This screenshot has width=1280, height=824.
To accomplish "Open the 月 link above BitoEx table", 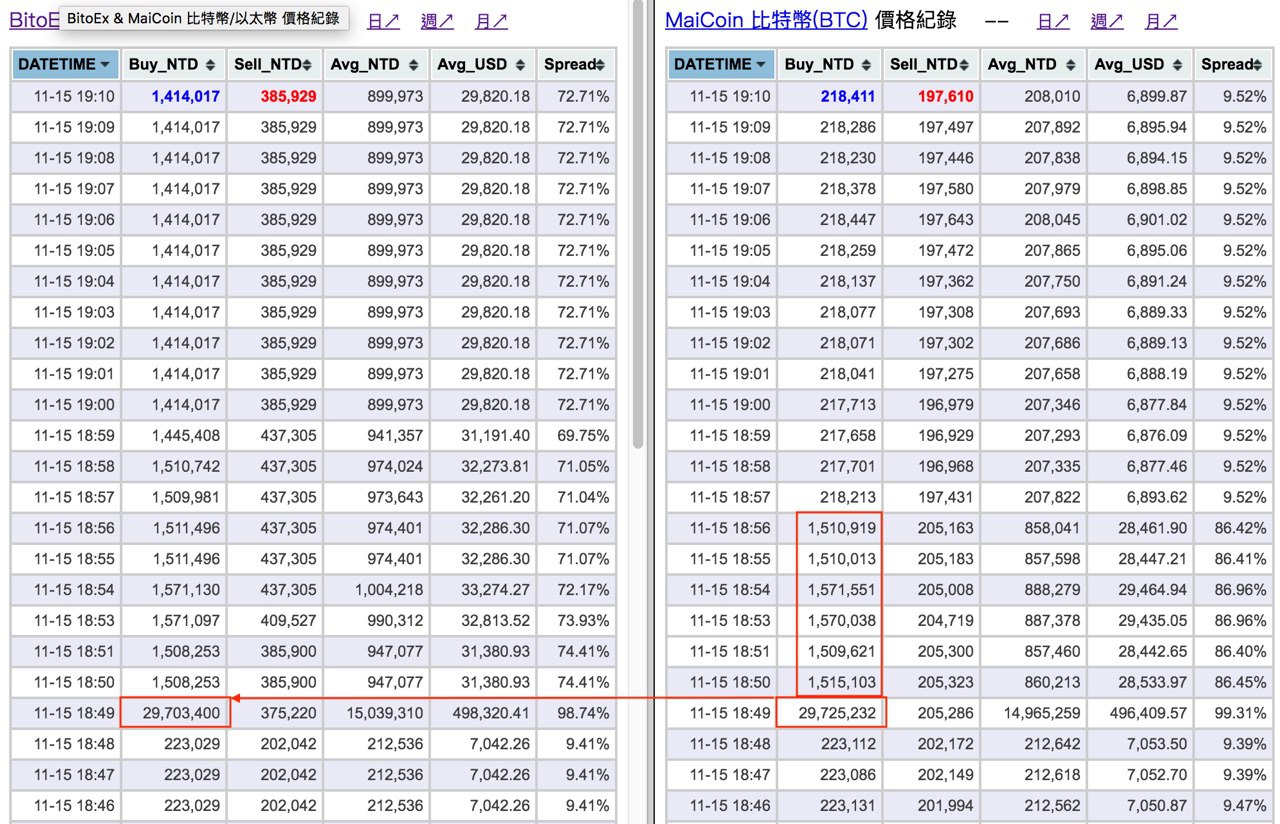I will coord(491,21).
